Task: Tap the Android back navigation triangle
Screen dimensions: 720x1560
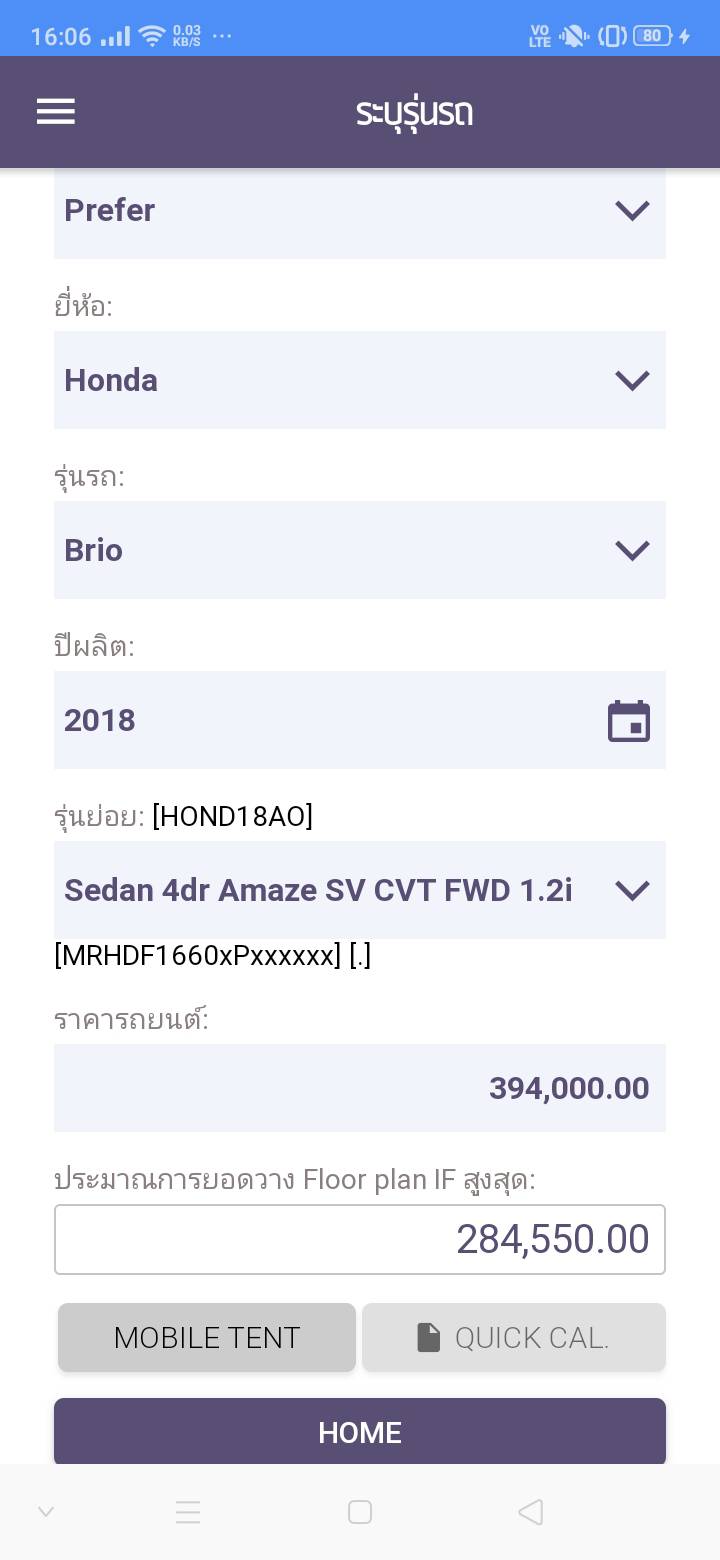Action: (x=531, y=1512)
